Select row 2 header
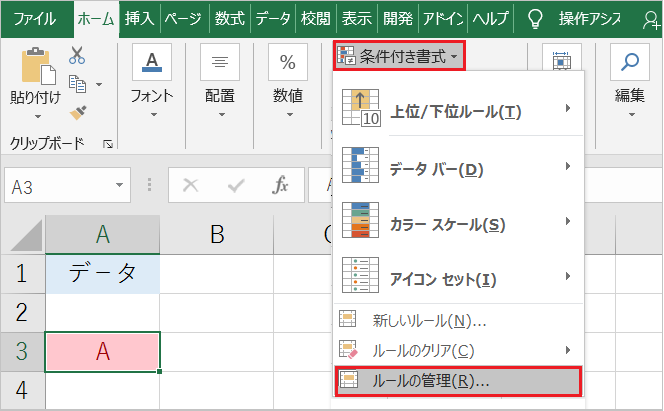This screenshot has width=664, height=411. tap(22, 312)
